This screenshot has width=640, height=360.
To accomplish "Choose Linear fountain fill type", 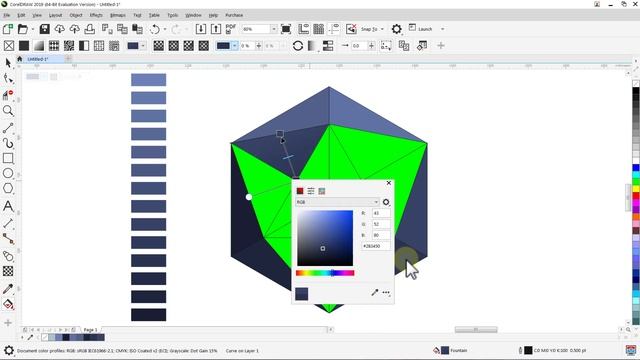I will click(158, 46).
